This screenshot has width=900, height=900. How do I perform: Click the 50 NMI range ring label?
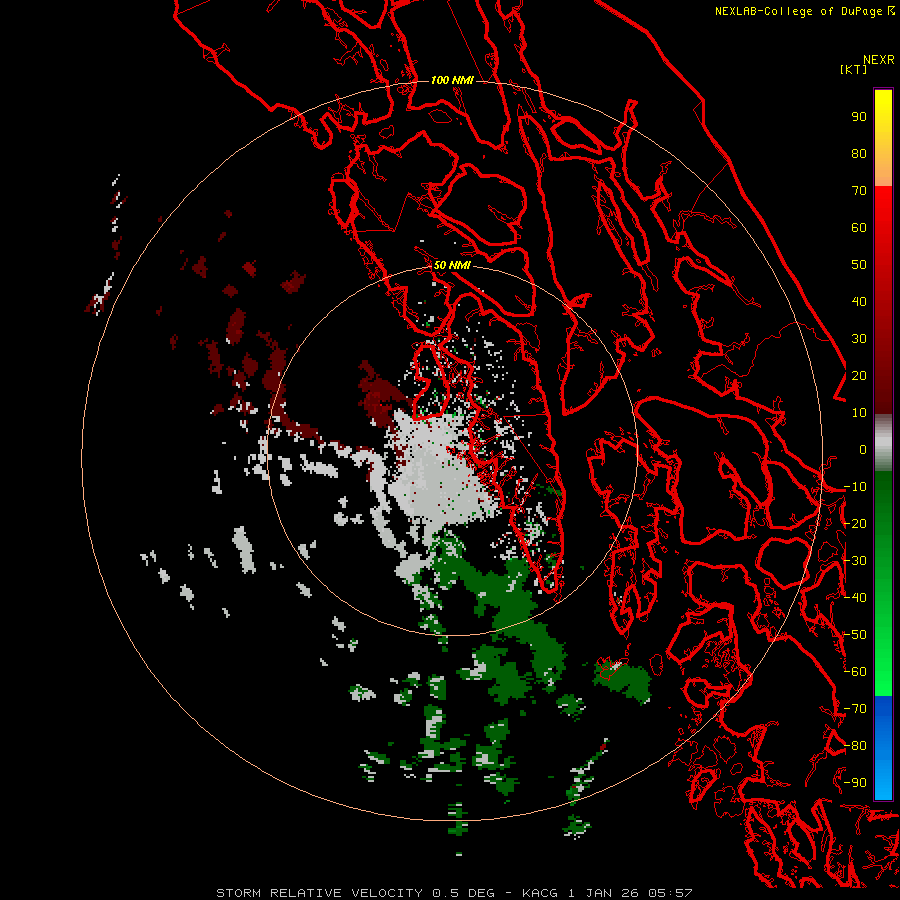click(452, 265)
